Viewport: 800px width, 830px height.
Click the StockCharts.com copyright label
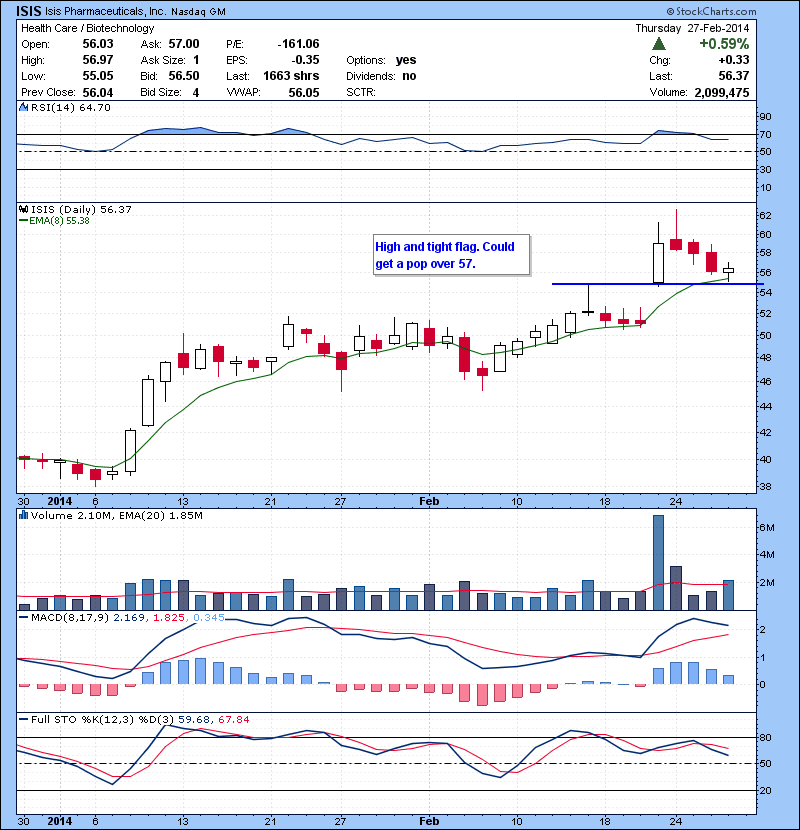coord(712,11)
